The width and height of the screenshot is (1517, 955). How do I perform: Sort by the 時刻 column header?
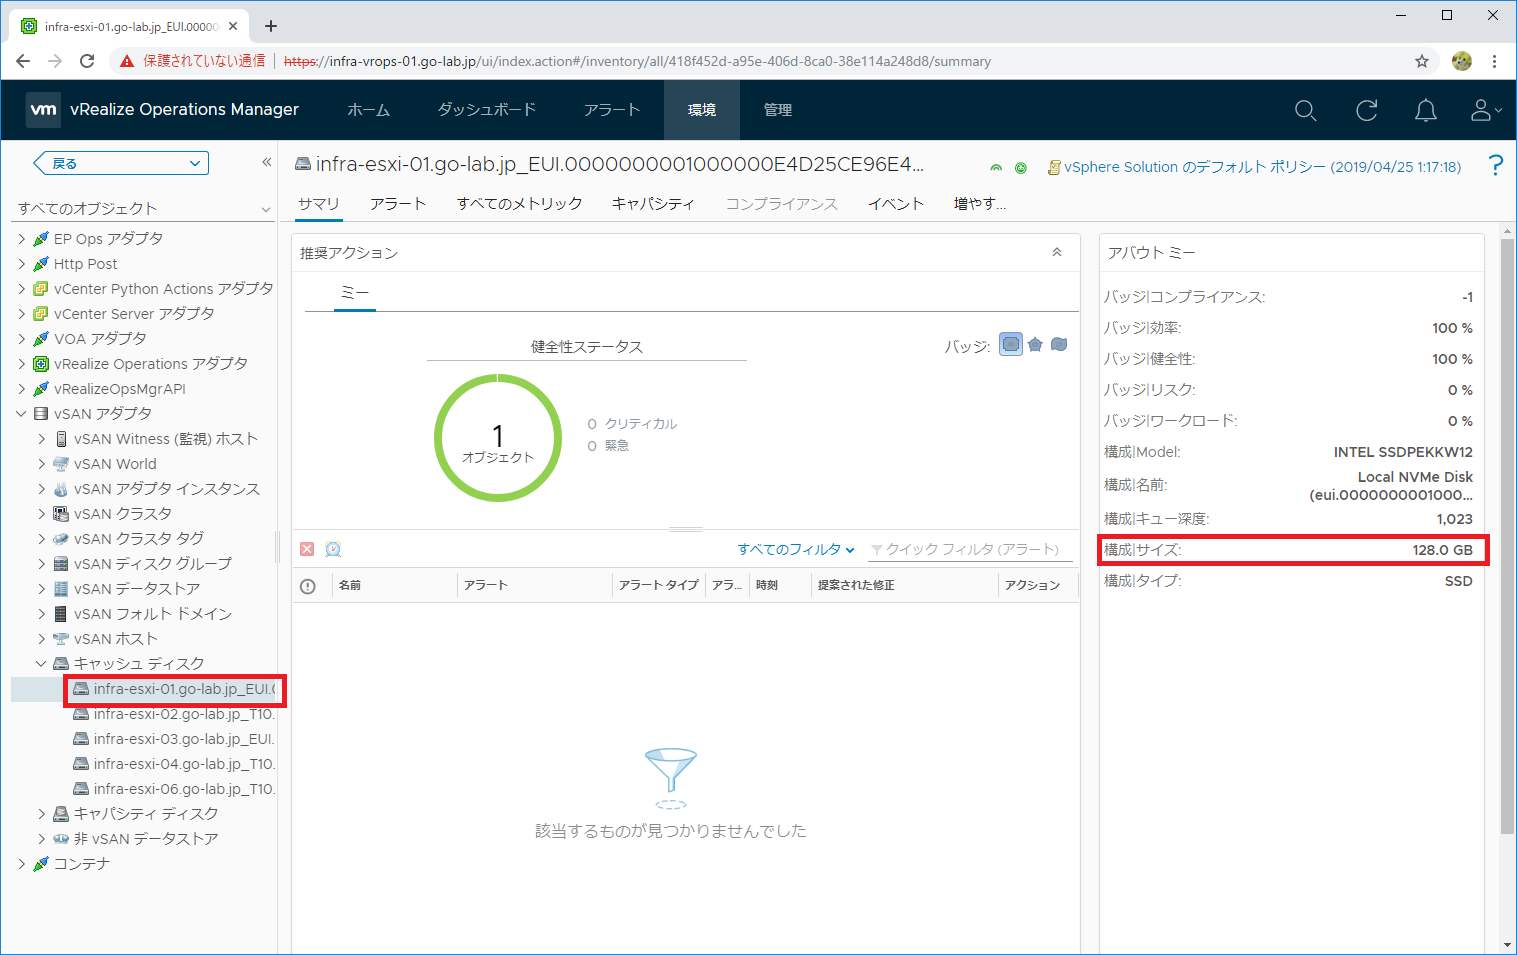[x=767, y=585]
